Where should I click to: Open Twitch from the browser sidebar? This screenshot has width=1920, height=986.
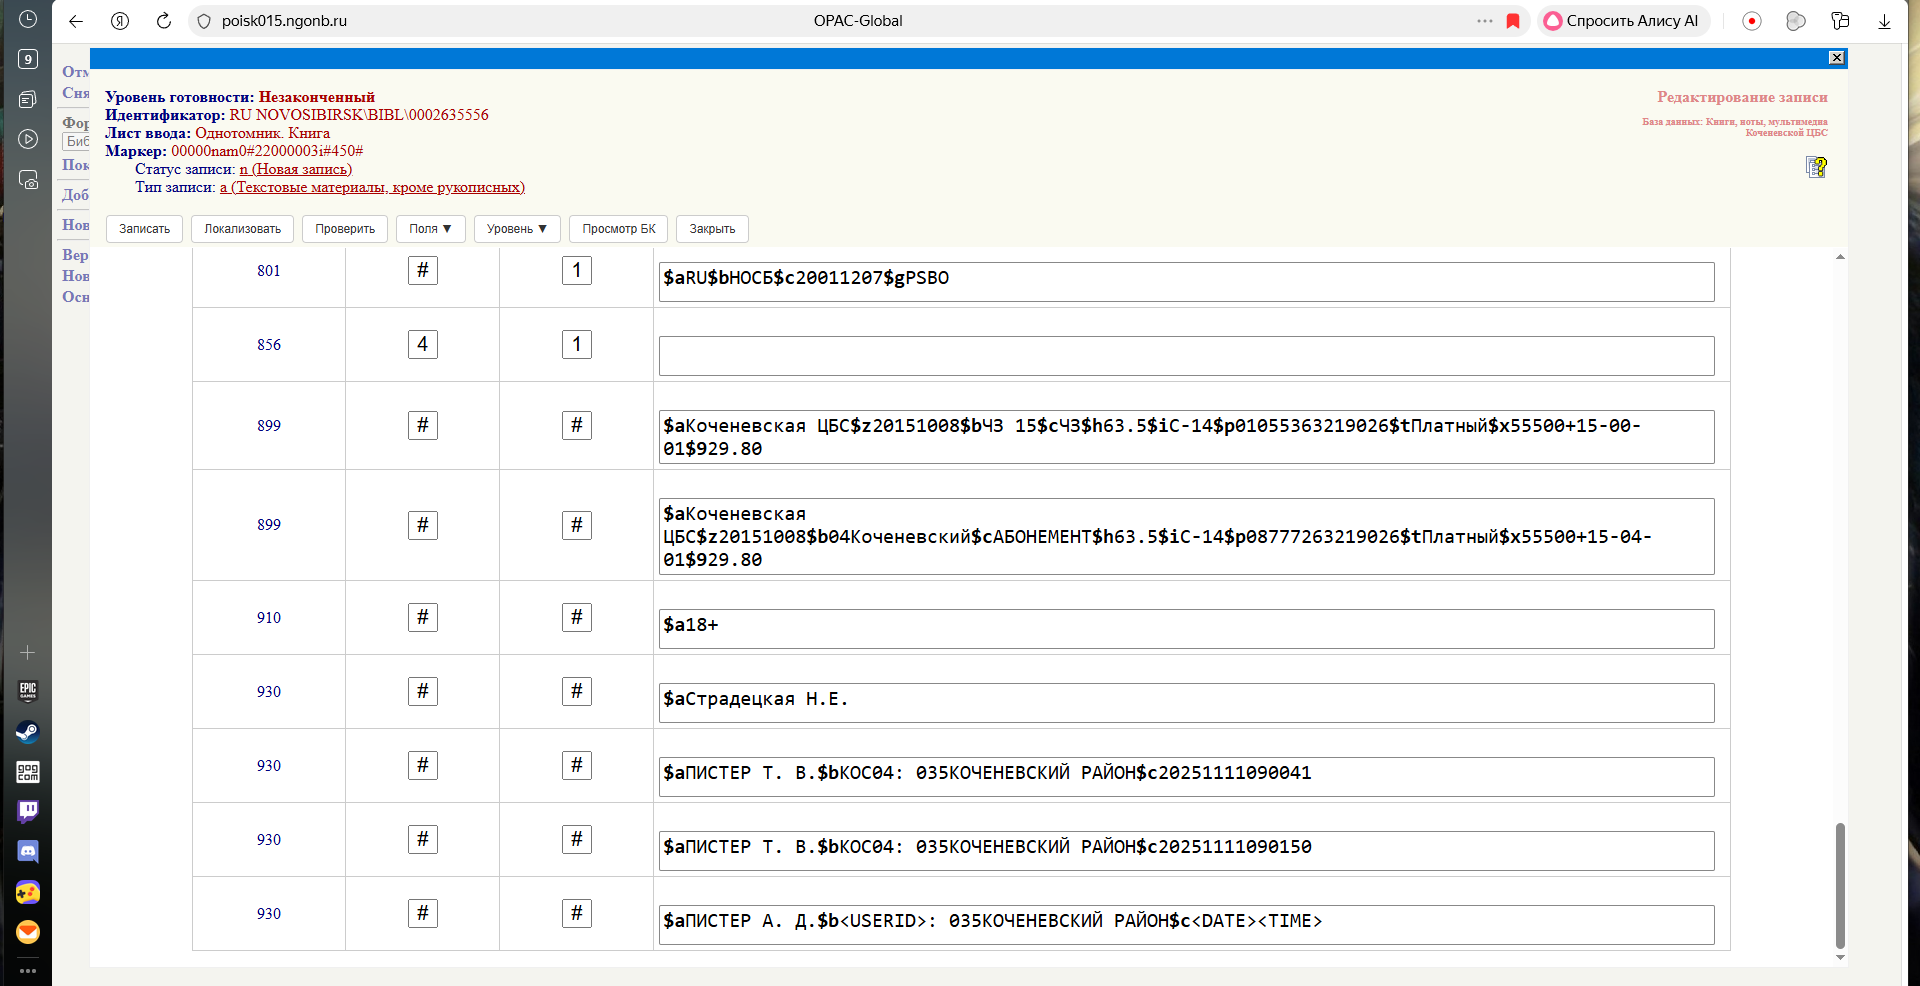(28, 811)
